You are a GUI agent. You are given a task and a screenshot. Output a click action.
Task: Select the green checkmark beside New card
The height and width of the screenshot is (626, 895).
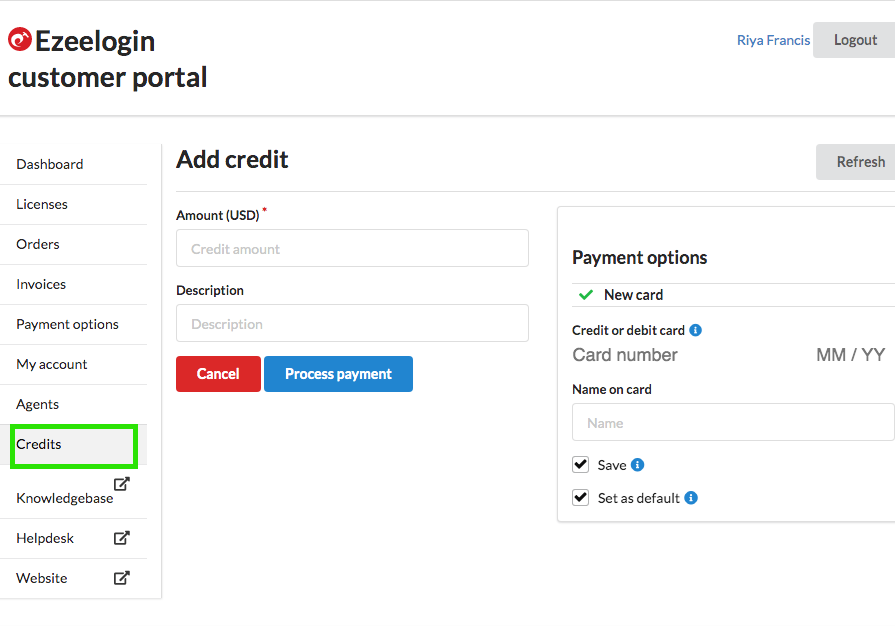pyautogui.click(x=586, y=295)
